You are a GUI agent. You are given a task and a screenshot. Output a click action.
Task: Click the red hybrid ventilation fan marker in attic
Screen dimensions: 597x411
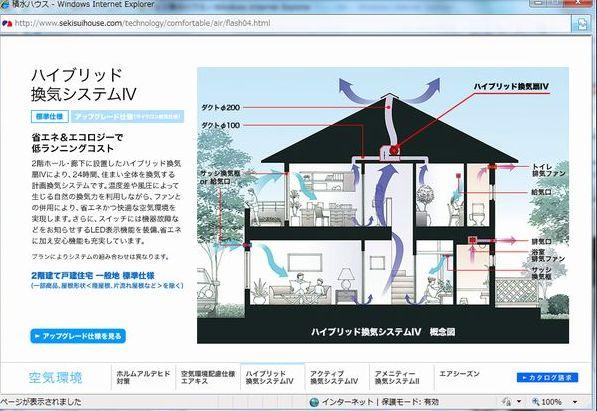[394, 150]
